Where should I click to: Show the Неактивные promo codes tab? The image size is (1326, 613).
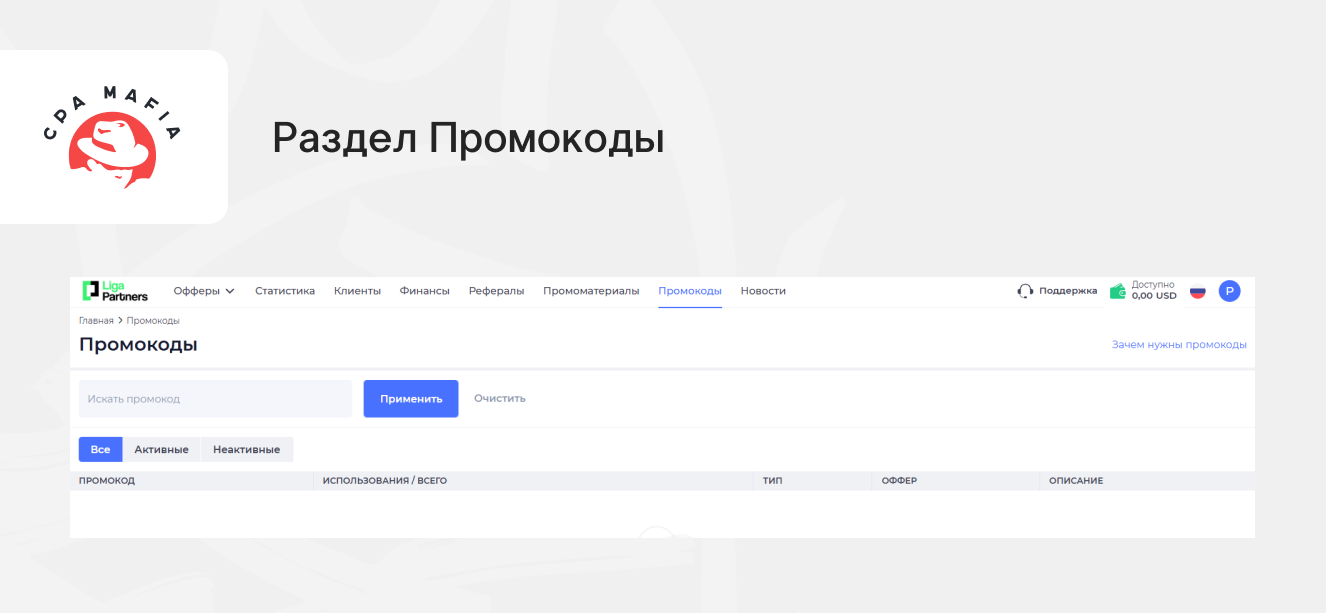pyautogui.click(x=246, y=450)
